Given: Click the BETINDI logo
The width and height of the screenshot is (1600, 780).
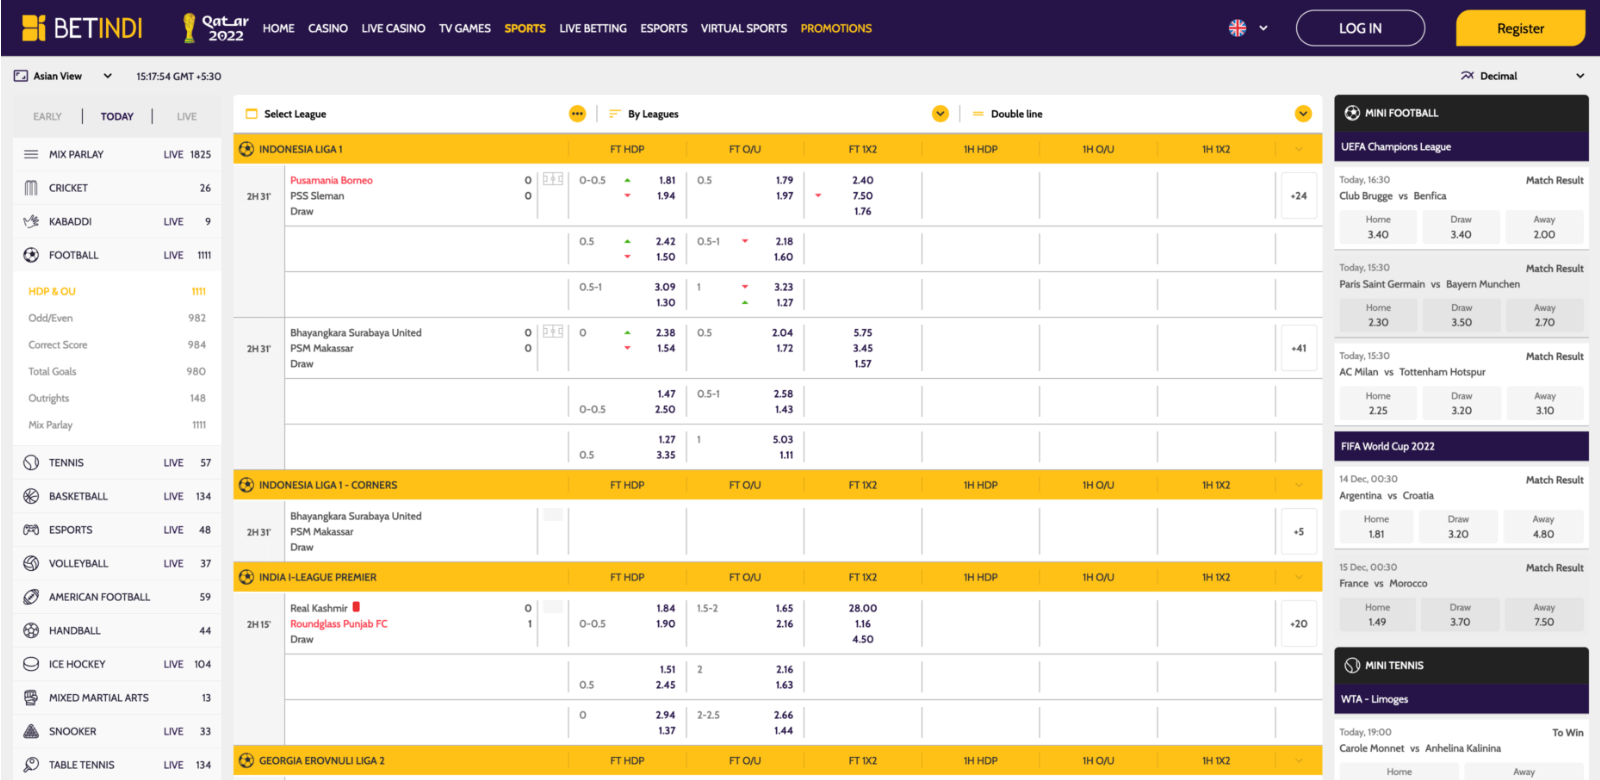Looking at the screenshot, I should [x=82, y=28].
